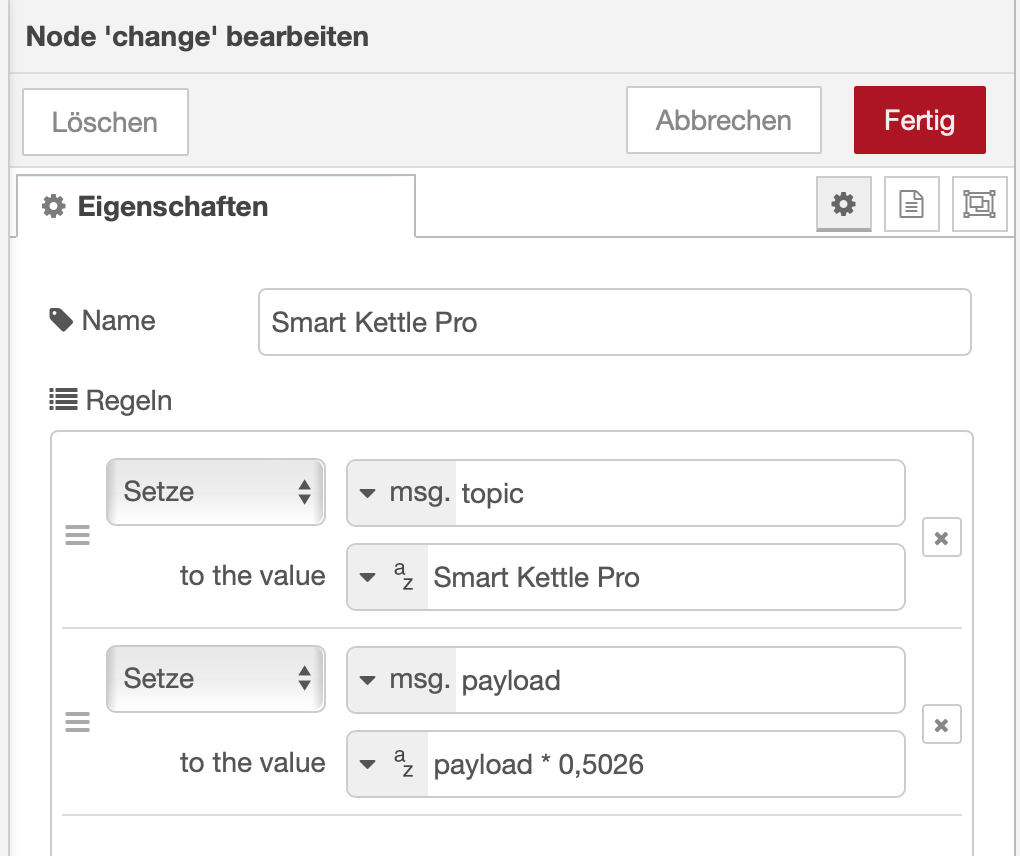Screen dimensions: 1020x856
Task: Click the Löschen button
Action: click(105, 122)
